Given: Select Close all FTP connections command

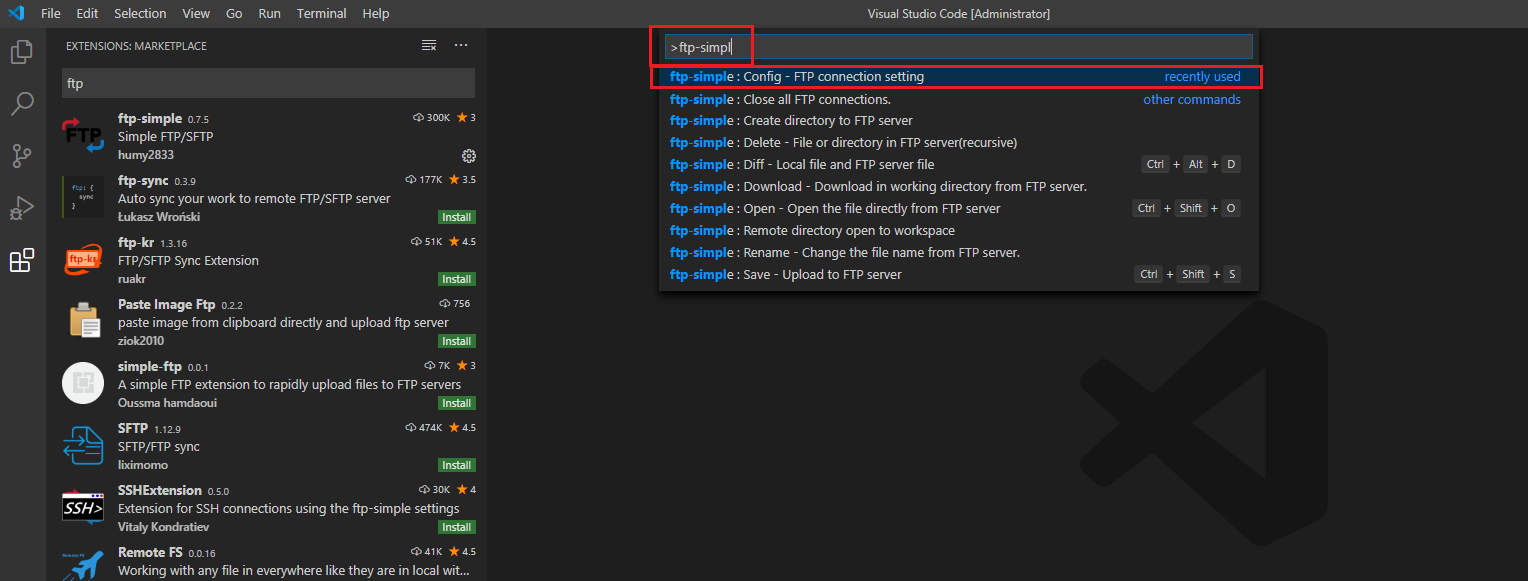Looking at the screenshot, I should tap(958, 99).
